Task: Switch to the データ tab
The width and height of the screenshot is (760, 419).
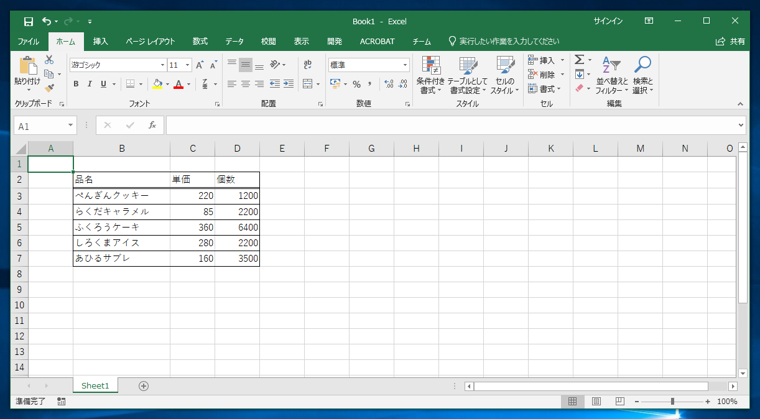Action: [234, 42]
